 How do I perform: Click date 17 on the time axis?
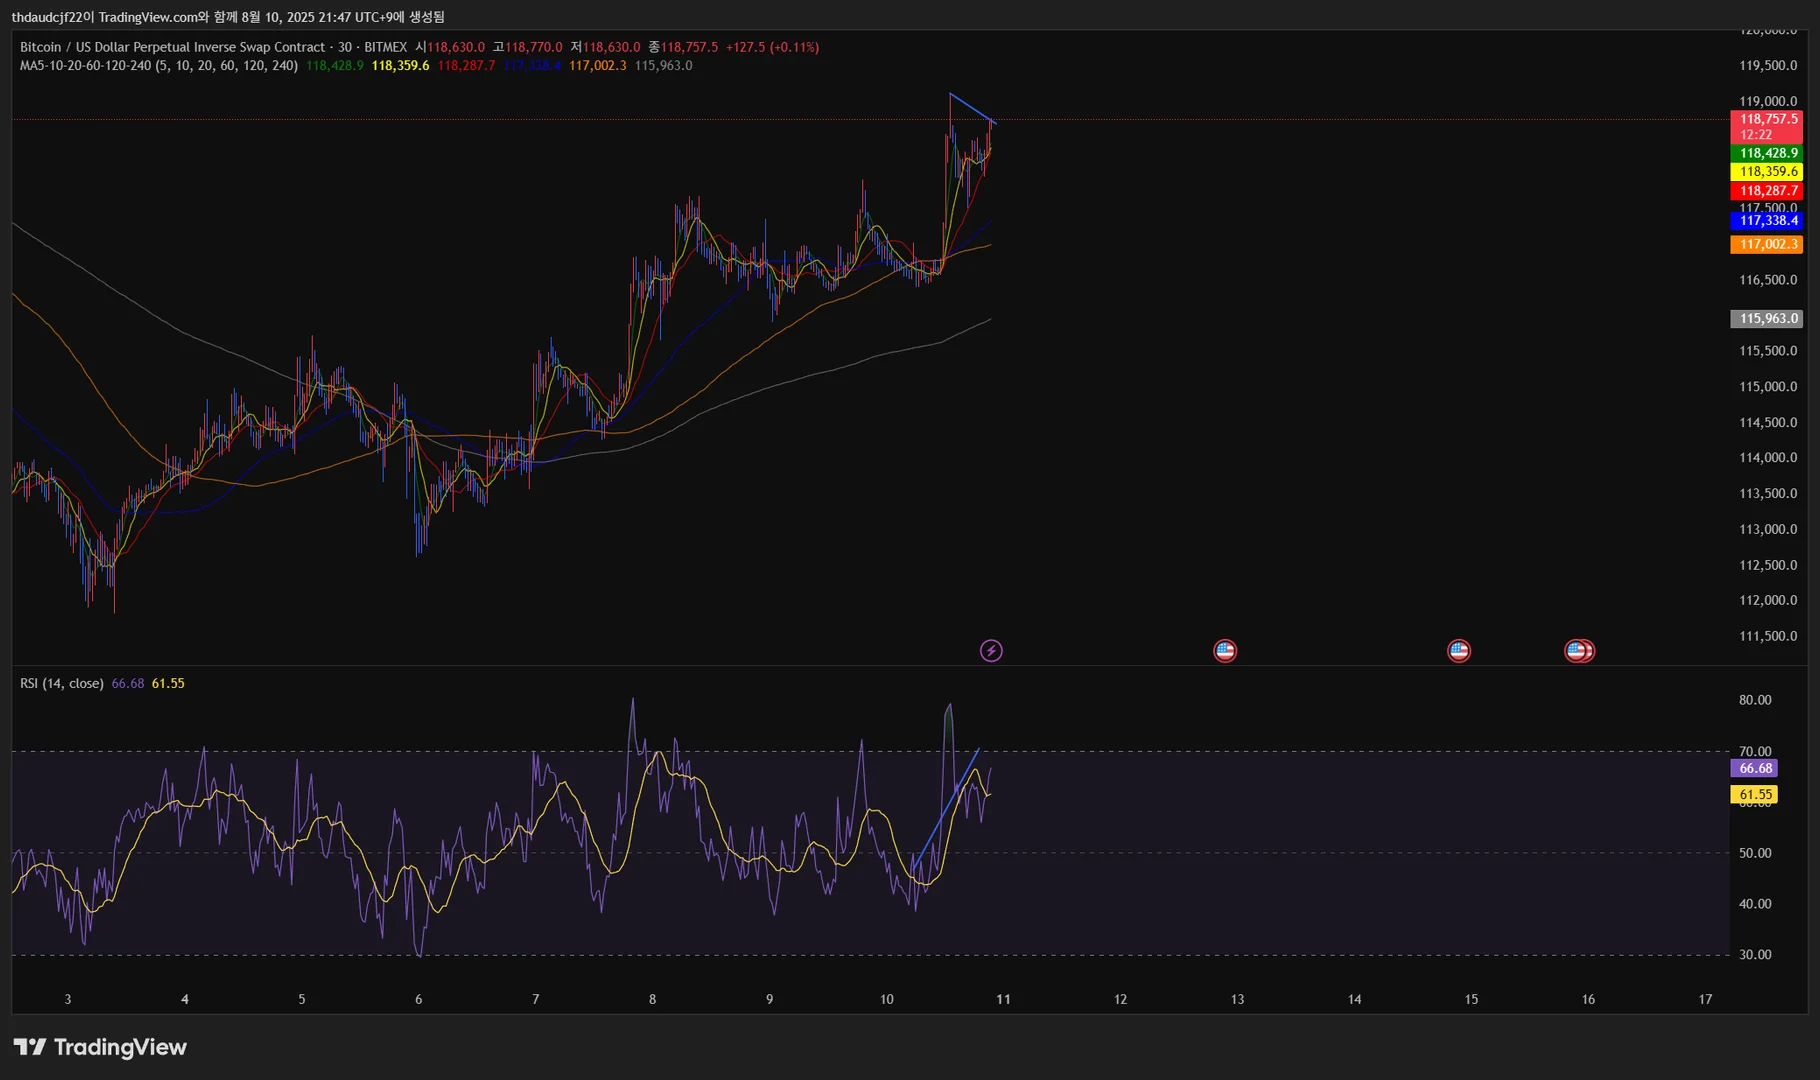(x=1705, y=999)
